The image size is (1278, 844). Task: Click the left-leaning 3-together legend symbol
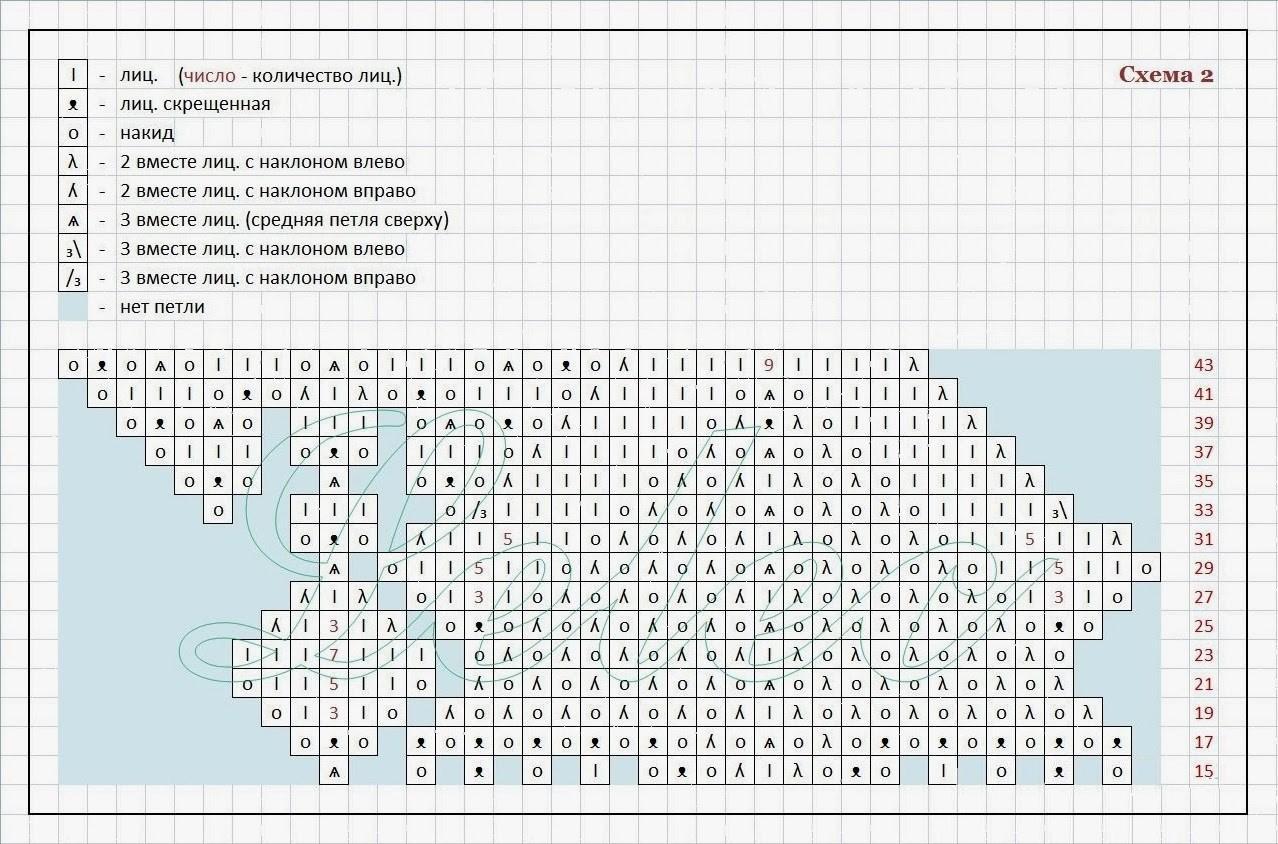pyautogui.click(x=73, y=249)
